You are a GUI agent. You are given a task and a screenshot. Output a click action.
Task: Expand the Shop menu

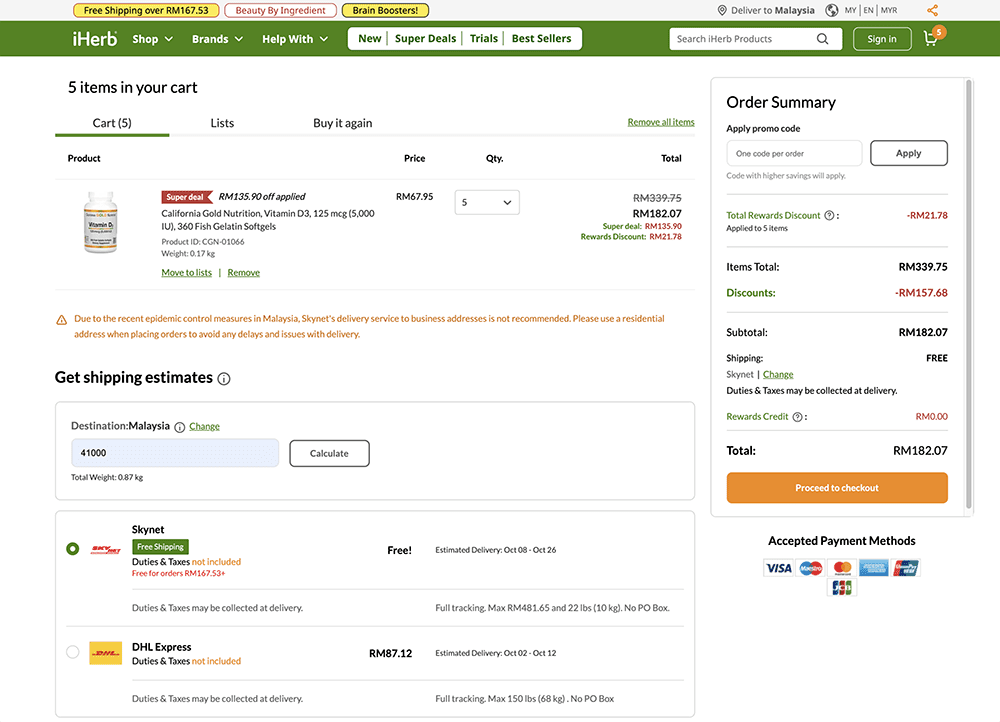pyautogui.click(x=152, y=38)
